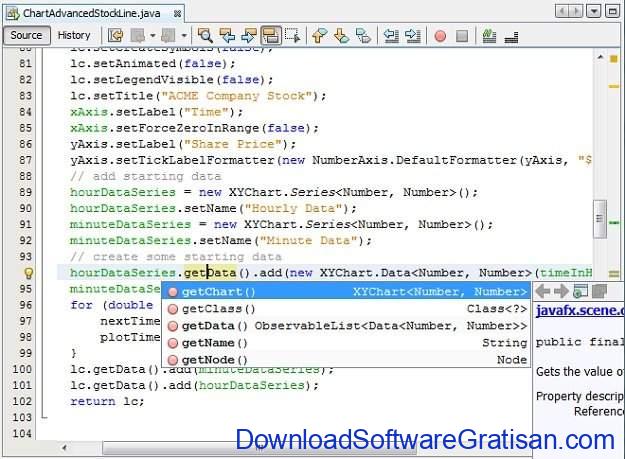625x459 pixels.
Task: Click vertical scrollbar up arrow
Action: (x=600, y=57)
